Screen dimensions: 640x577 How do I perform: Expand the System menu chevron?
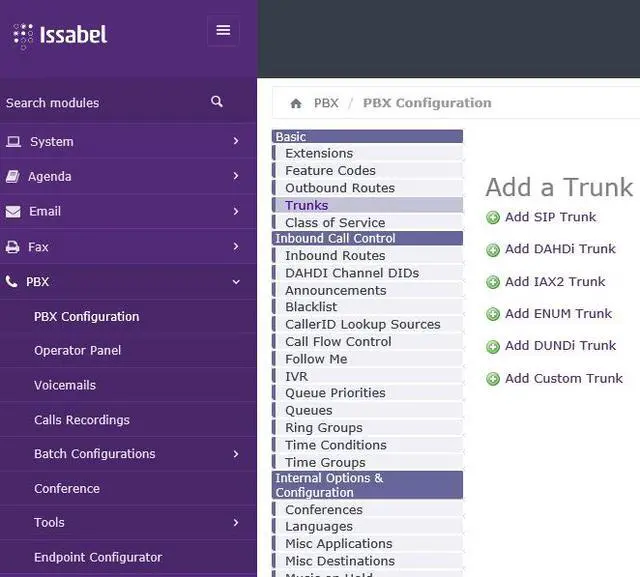click(236, 141)
